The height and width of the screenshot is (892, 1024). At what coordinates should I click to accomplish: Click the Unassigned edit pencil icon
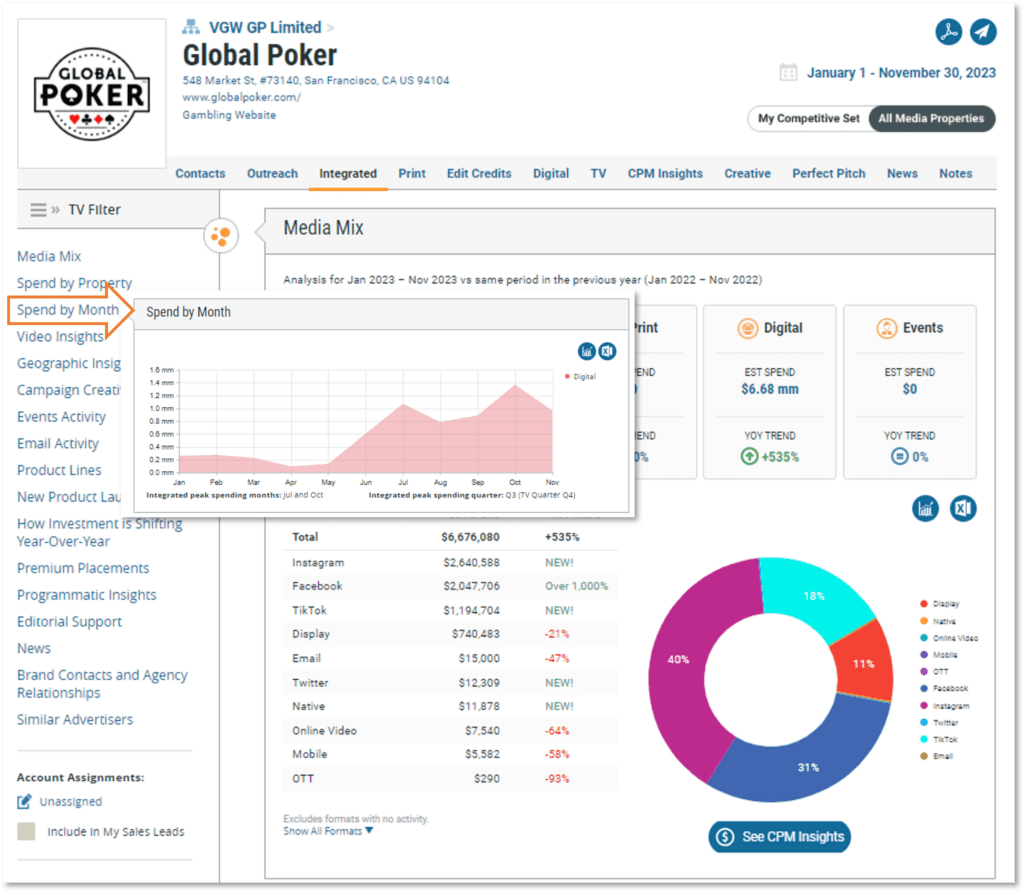[x=24, y=801]
